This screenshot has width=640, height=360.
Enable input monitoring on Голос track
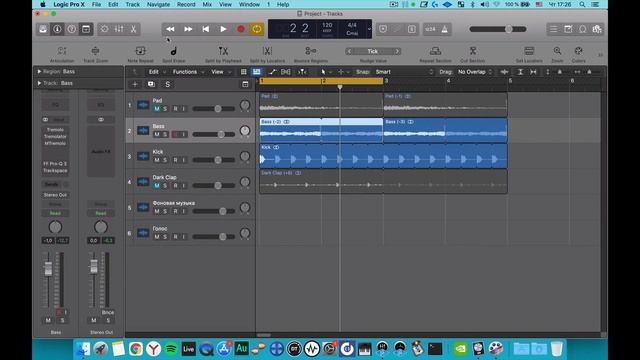[184, 237]
